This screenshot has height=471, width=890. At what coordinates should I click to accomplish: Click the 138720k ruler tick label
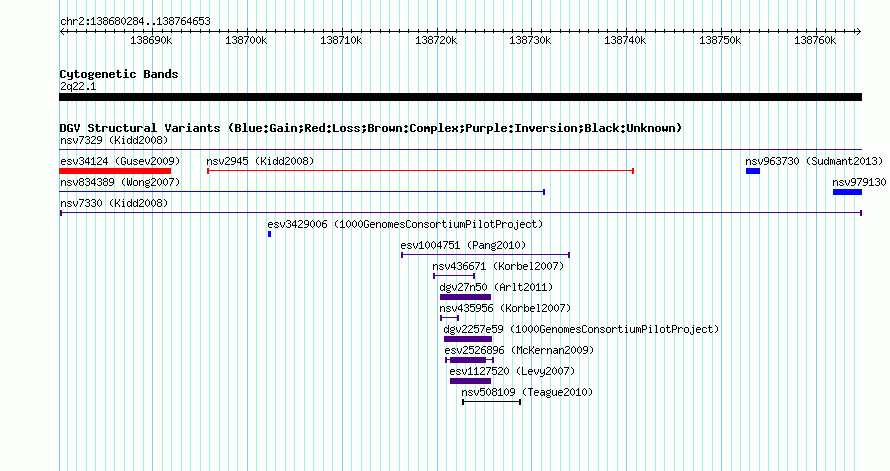(436, 40)
